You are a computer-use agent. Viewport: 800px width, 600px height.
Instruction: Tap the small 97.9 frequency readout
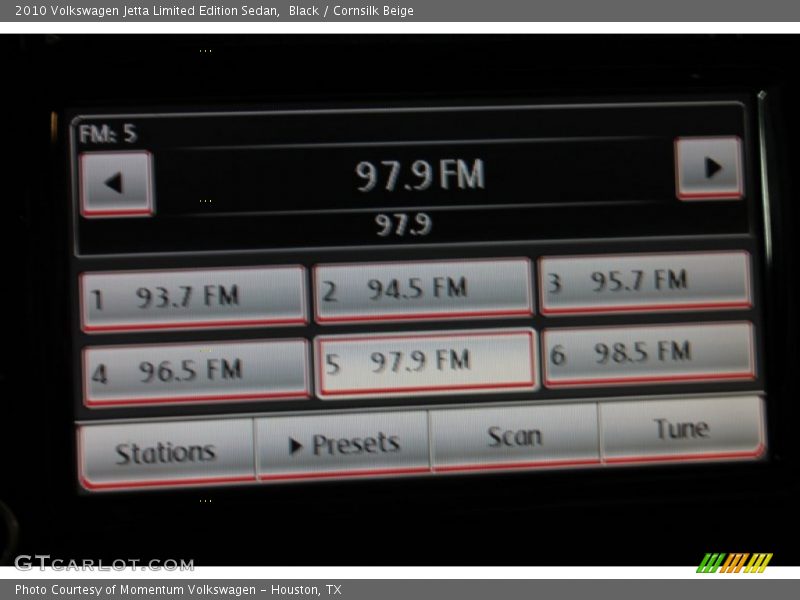(403, 225)
